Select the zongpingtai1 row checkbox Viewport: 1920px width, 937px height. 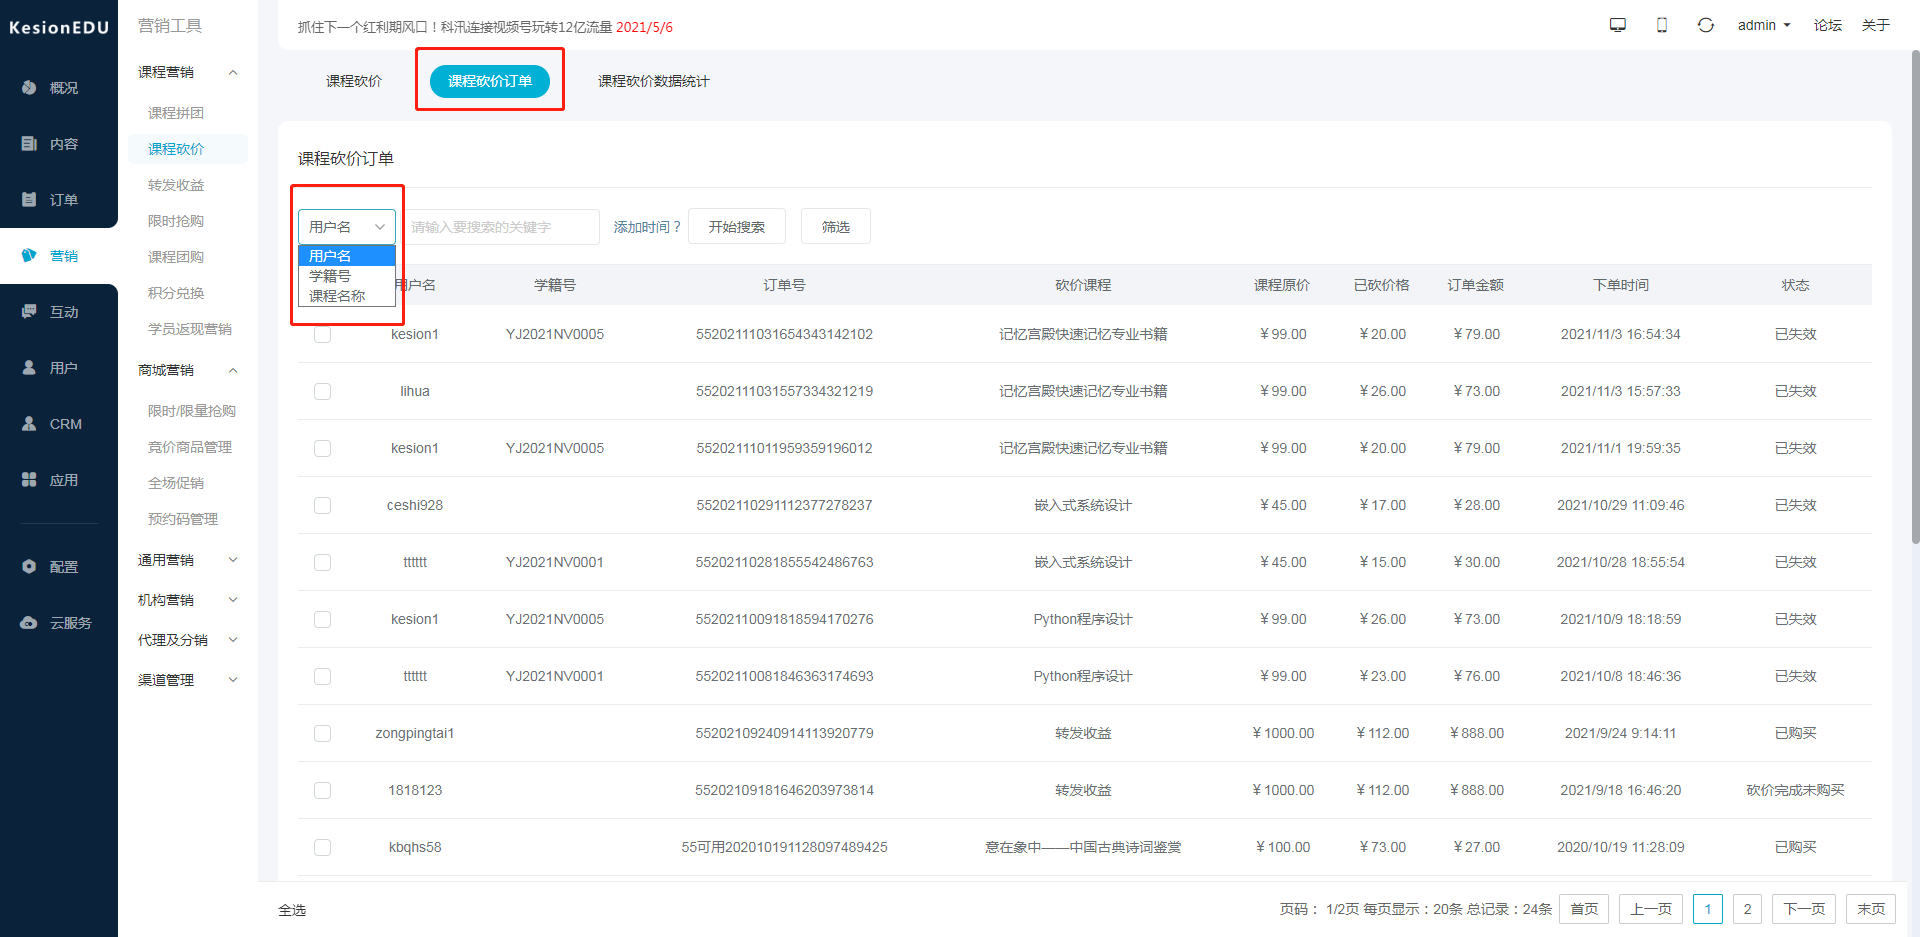coord(322,733)
